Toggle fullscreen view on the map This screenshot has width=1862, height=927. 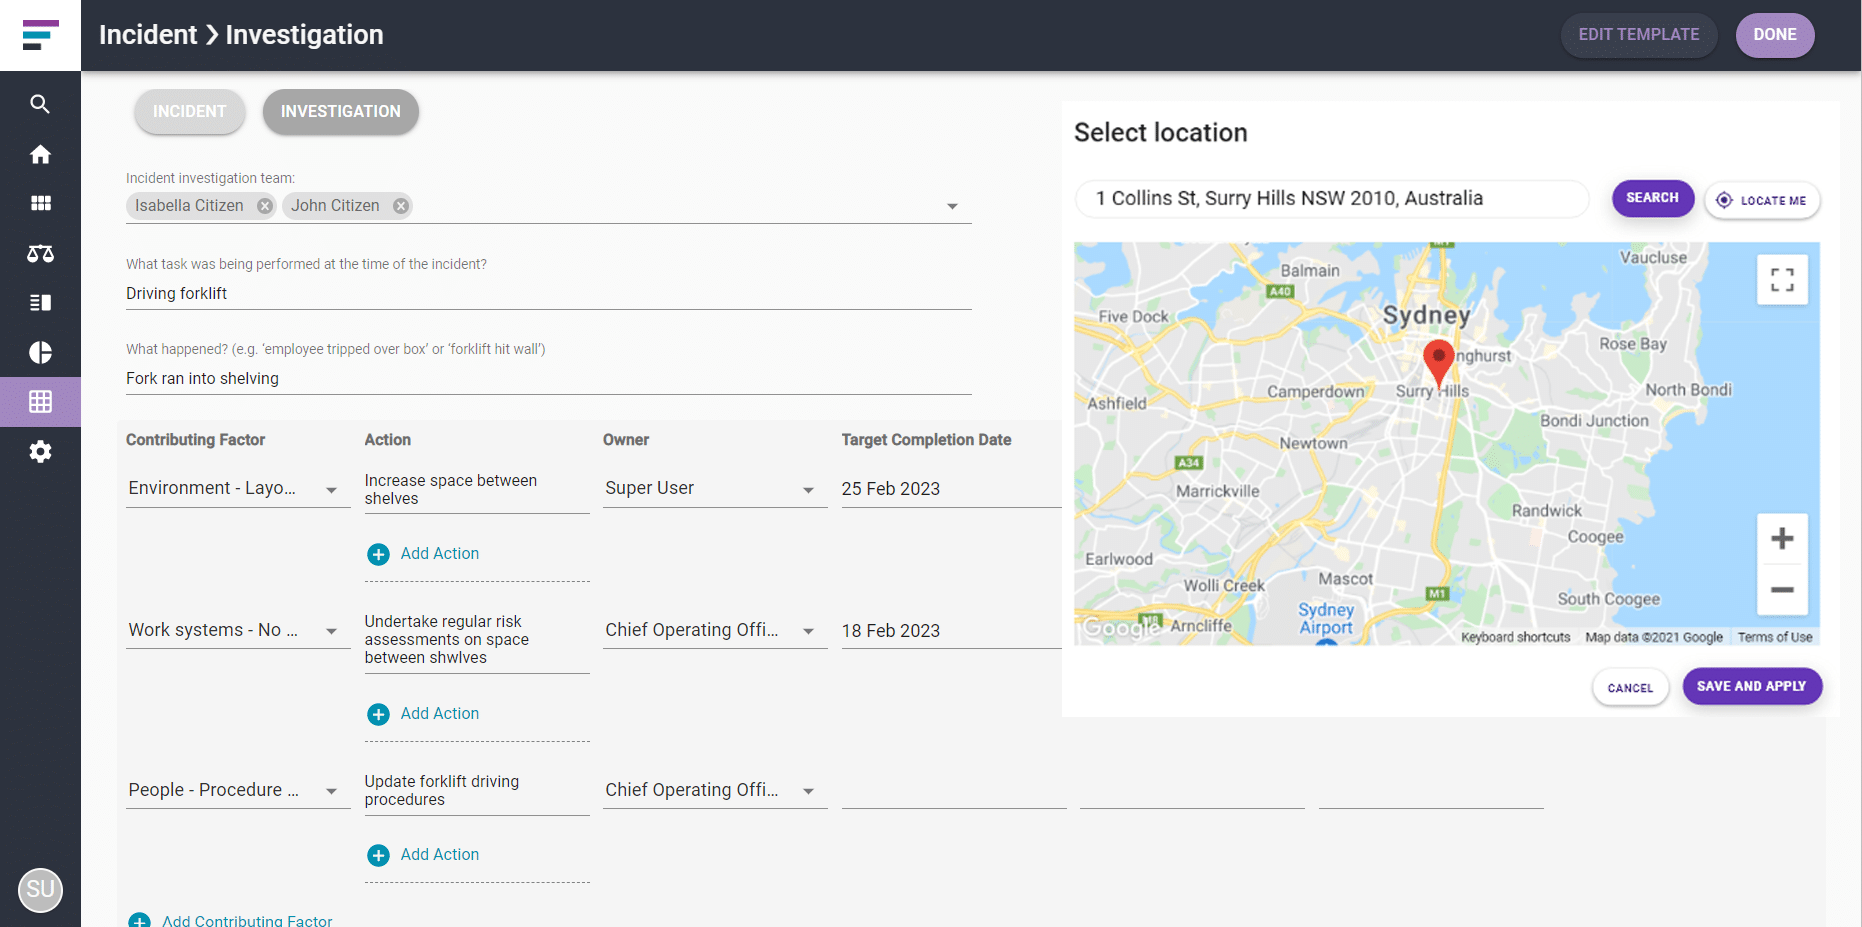[x=1782, y=280]
